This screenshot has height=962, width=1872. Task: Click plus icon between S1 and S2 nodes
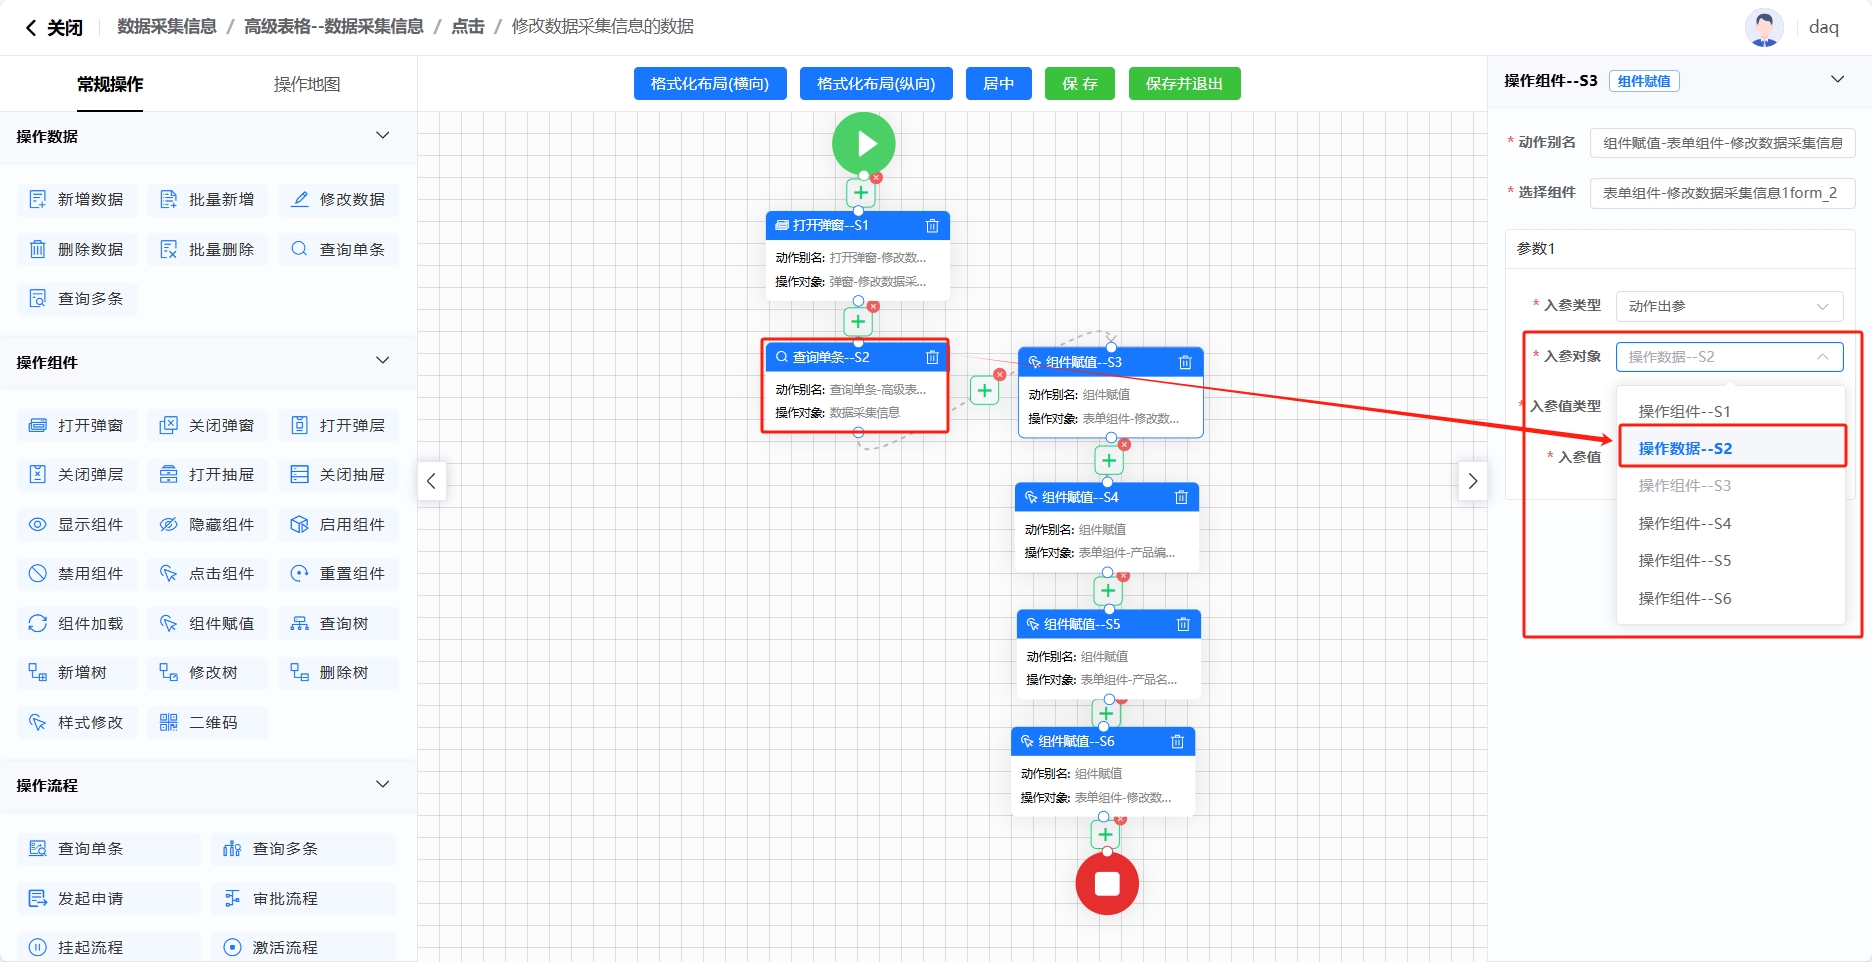tap(858, 322)
